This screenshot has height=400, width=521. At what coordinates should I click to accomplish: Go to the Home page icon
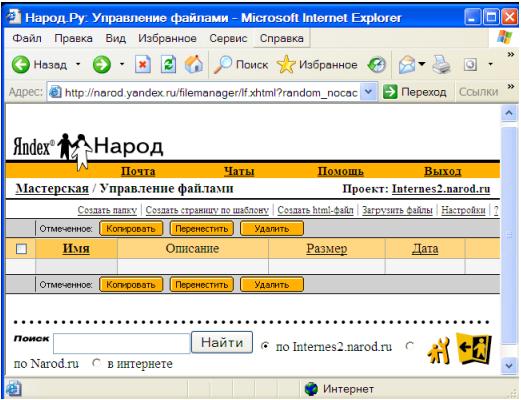coord(194,64)
